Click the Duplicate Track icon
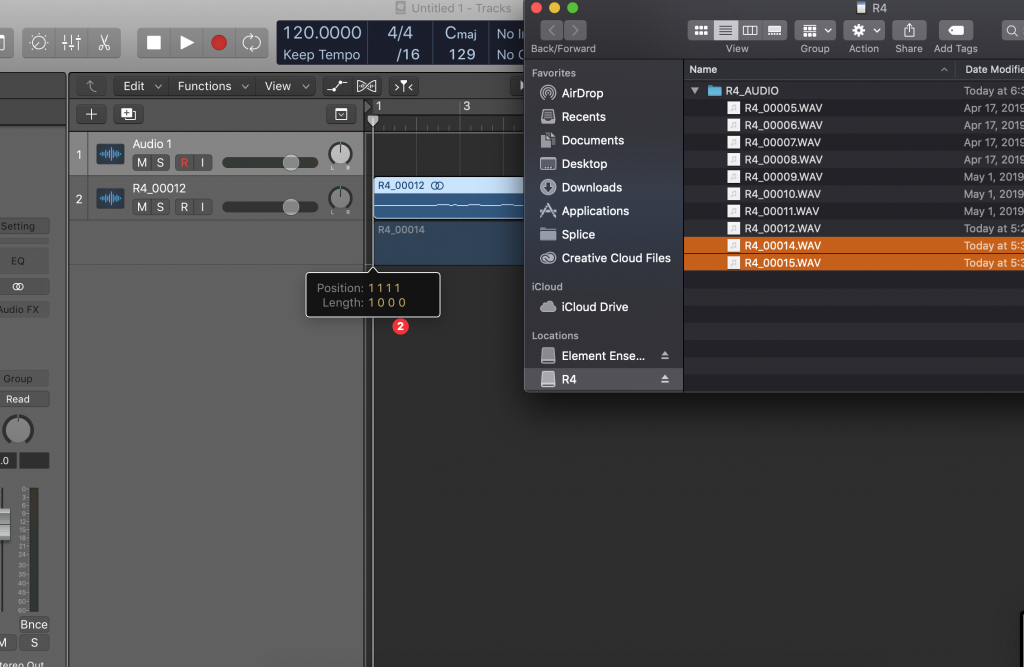The height and width of the screenshot is (667, 1024). pos(128,114)
